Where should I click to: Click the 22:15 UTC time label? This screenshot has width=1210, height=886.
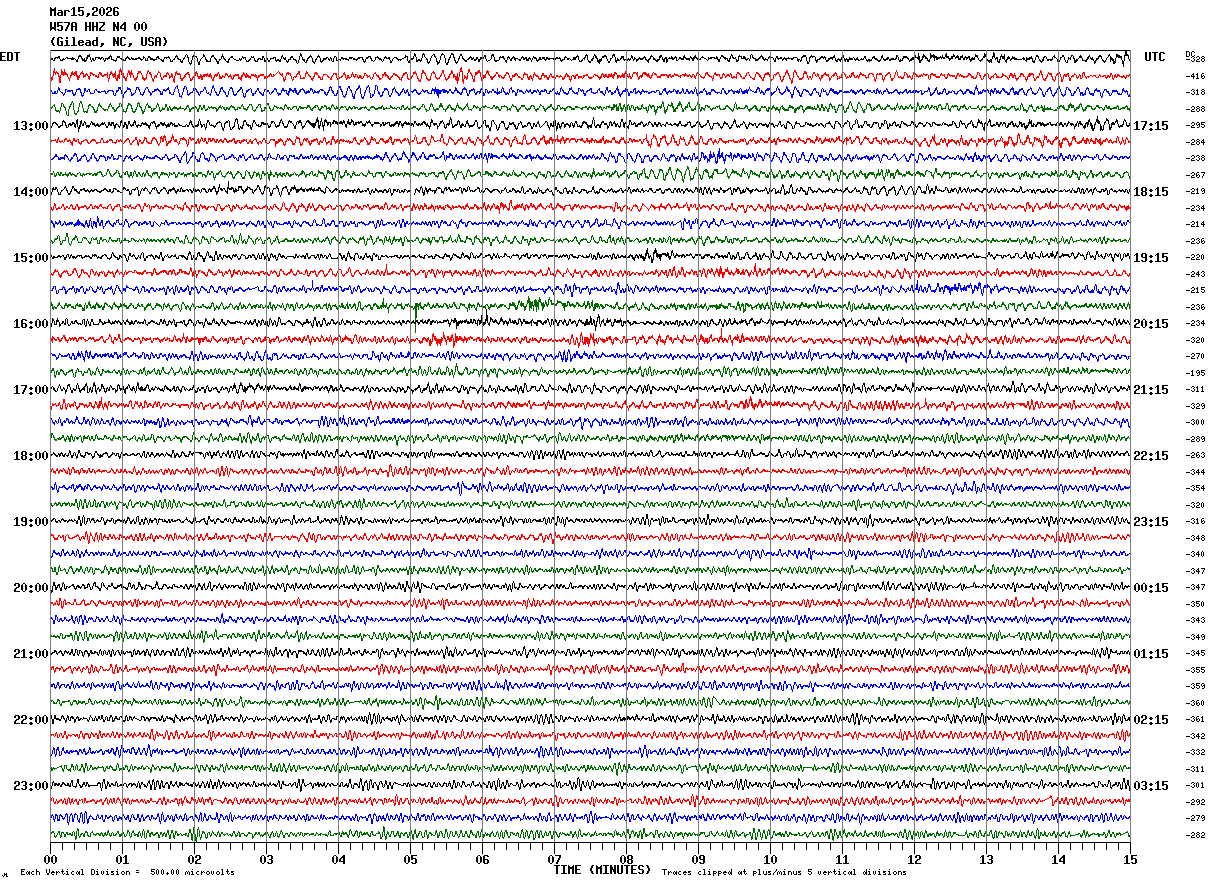click(x=1151, y=456)
